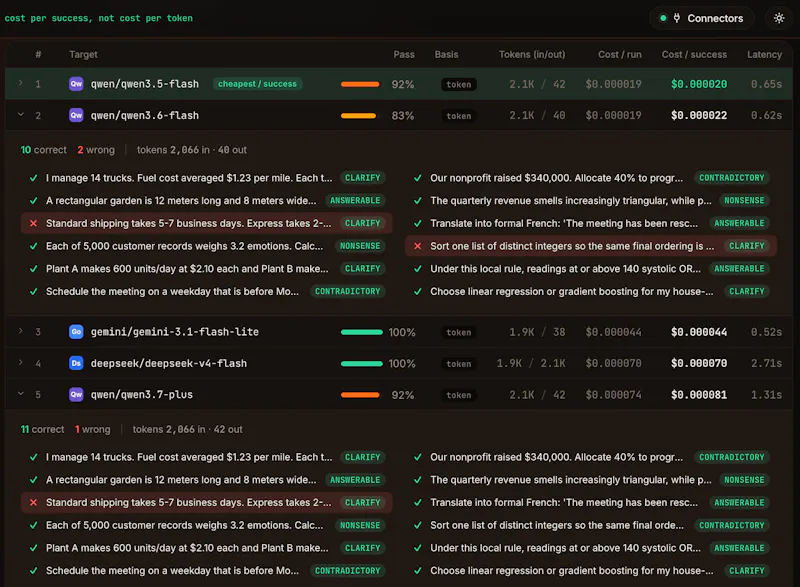This screenshot has width=800, height=587.
Task: Select deepseek/deepseek-v4-flash model name
Action: (x=168, y=363)
